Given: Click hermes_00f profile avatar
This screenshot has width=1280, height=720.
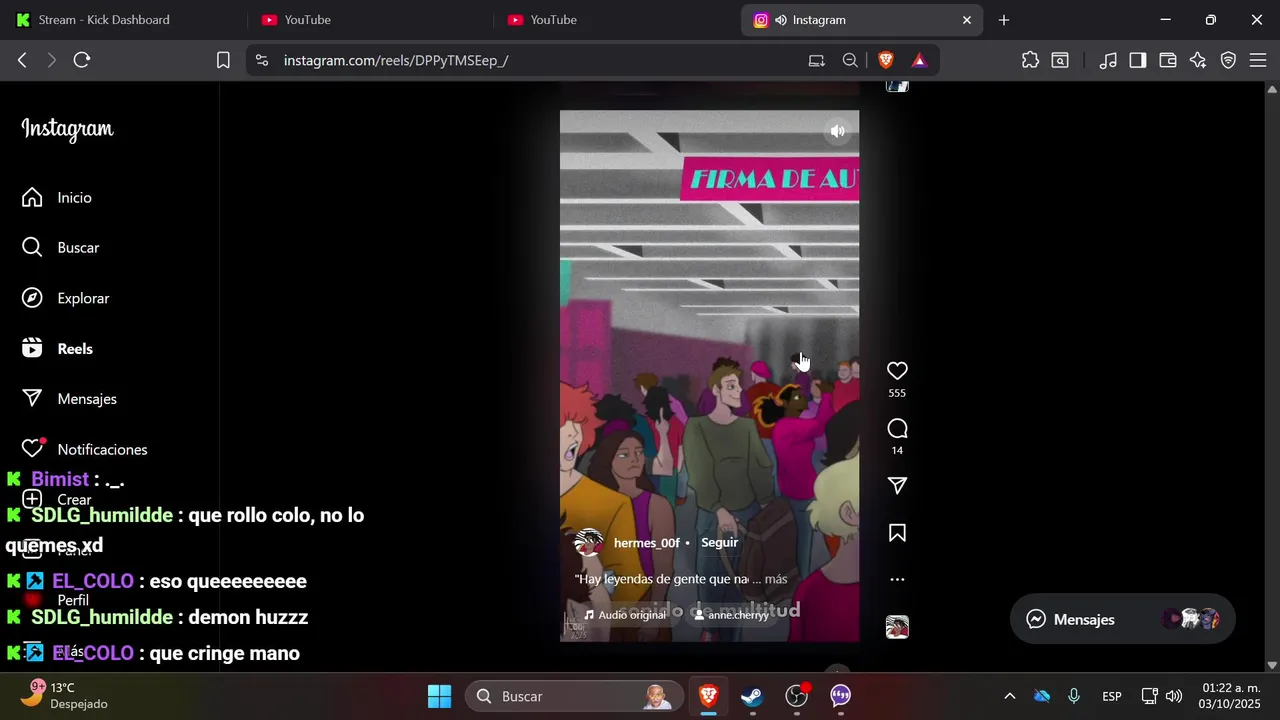Looking at the screenshot, I should [x=589, y=543].
